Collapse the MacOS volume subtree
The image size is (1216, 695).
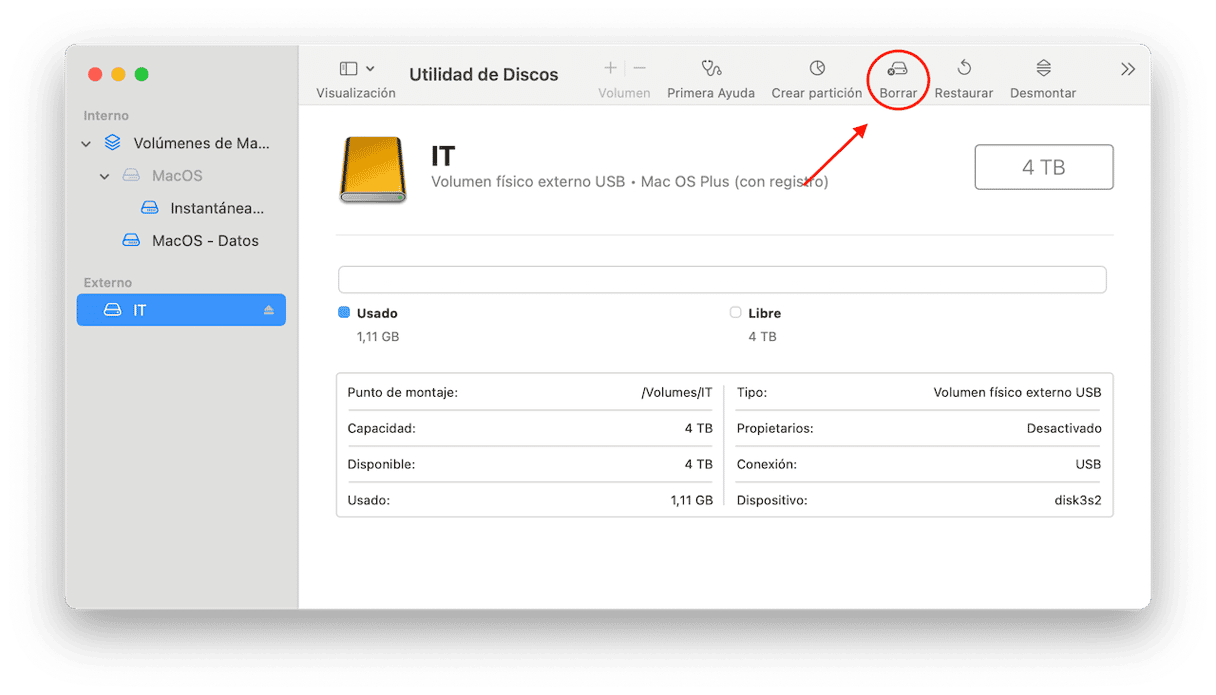tap(105, 177)
